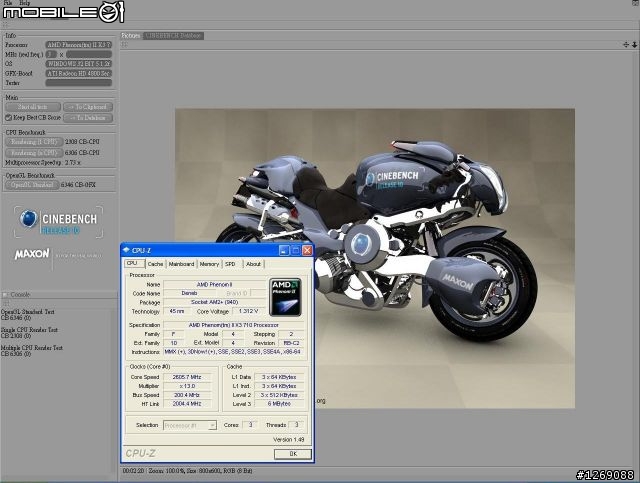Click the MHz real frequency field
This screenshot has height=483, width=640.
click(89, 54)
